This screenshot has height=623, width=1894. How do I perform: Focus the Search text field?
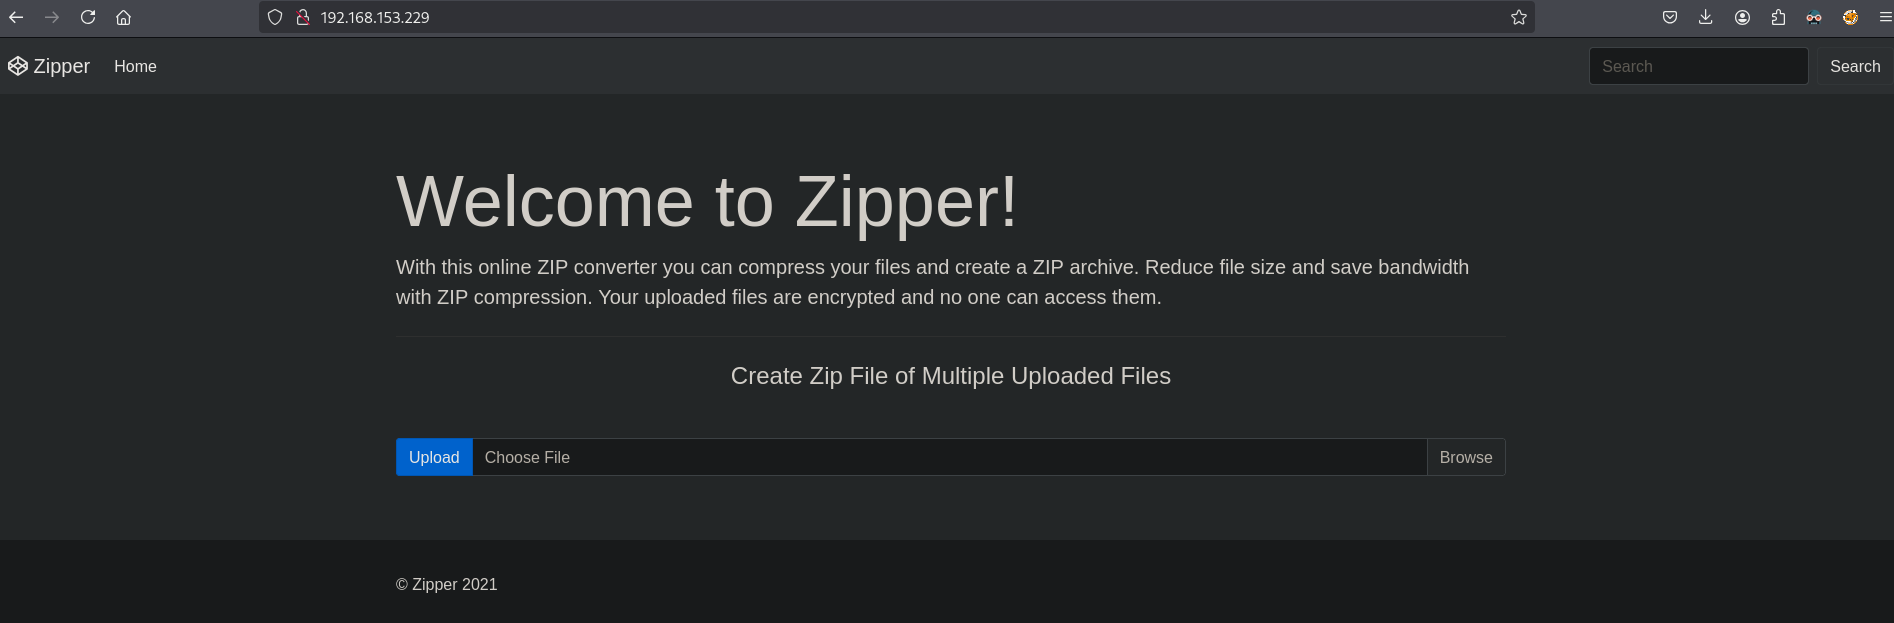click(1698, 66)
